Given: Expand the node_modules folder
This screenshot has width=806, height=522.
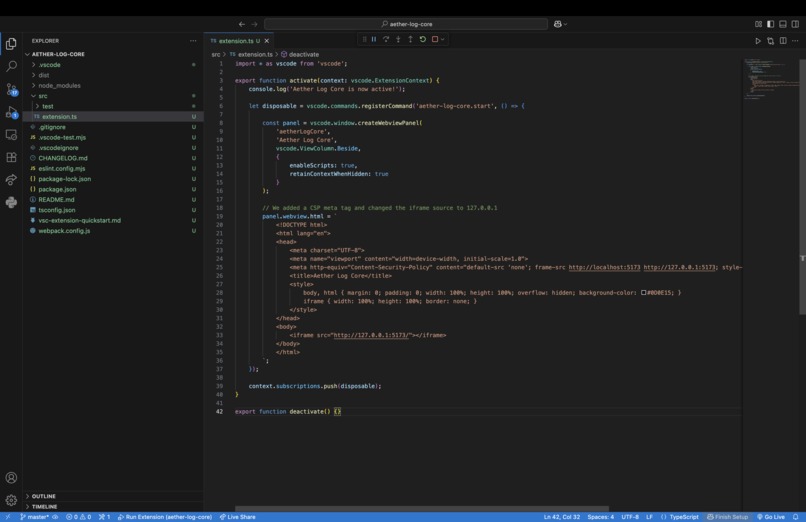Looking at the screenshot, I should [x=59, y=85].
